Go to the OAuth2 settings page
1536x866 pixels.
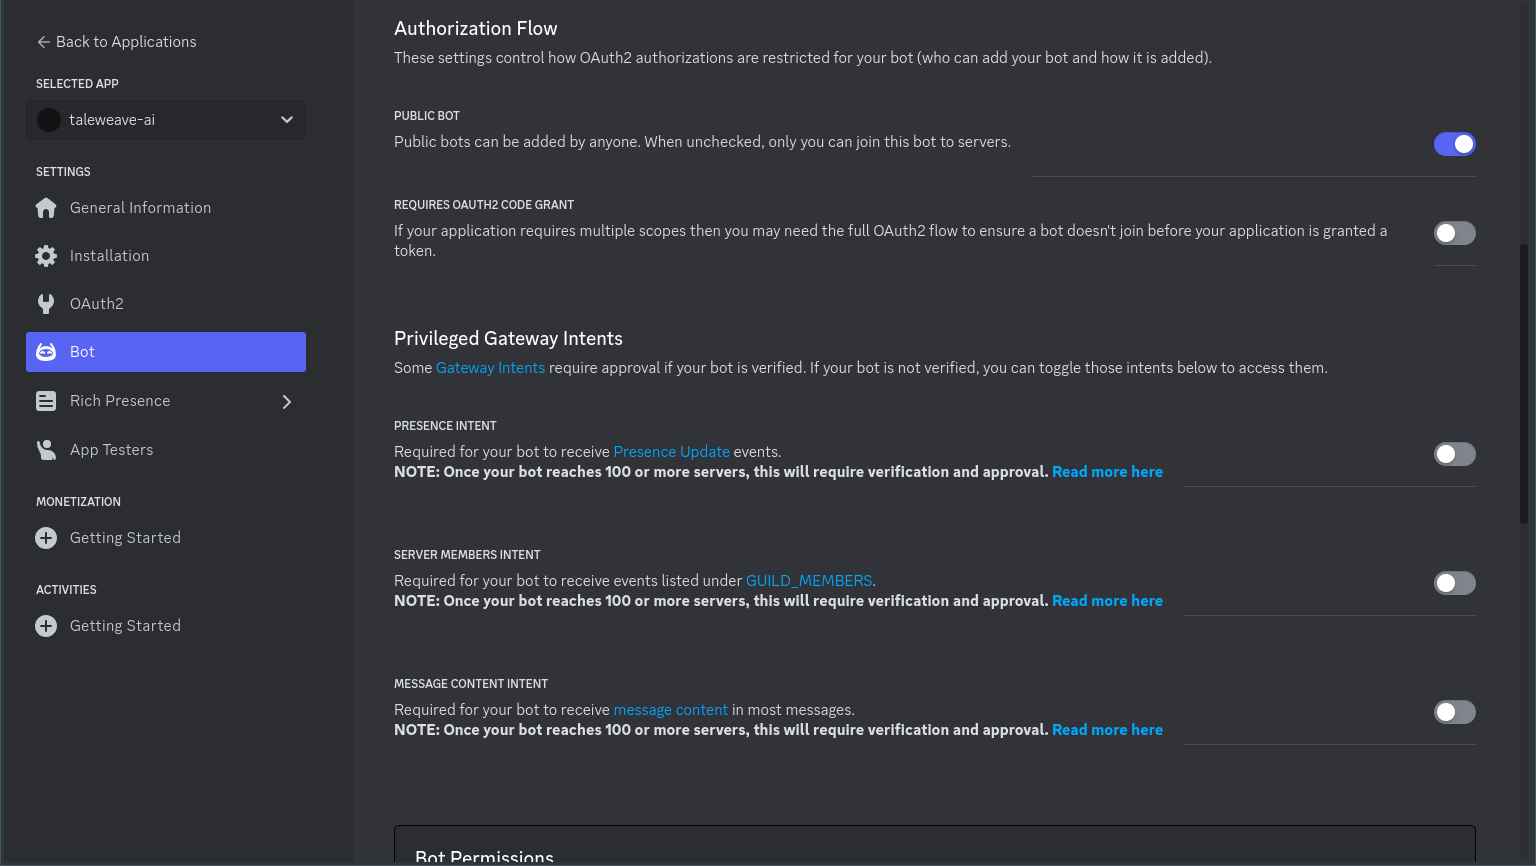pyautogui.click(x=97, y=304)
